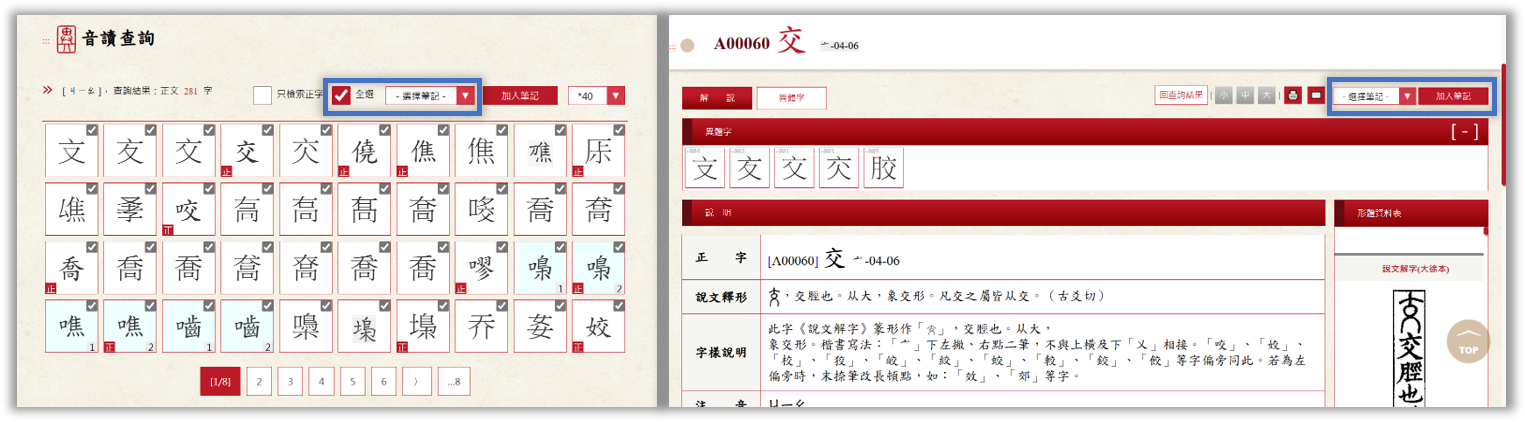
Task: Click the display mode icon beside printer
Action: coord(1315,96)
